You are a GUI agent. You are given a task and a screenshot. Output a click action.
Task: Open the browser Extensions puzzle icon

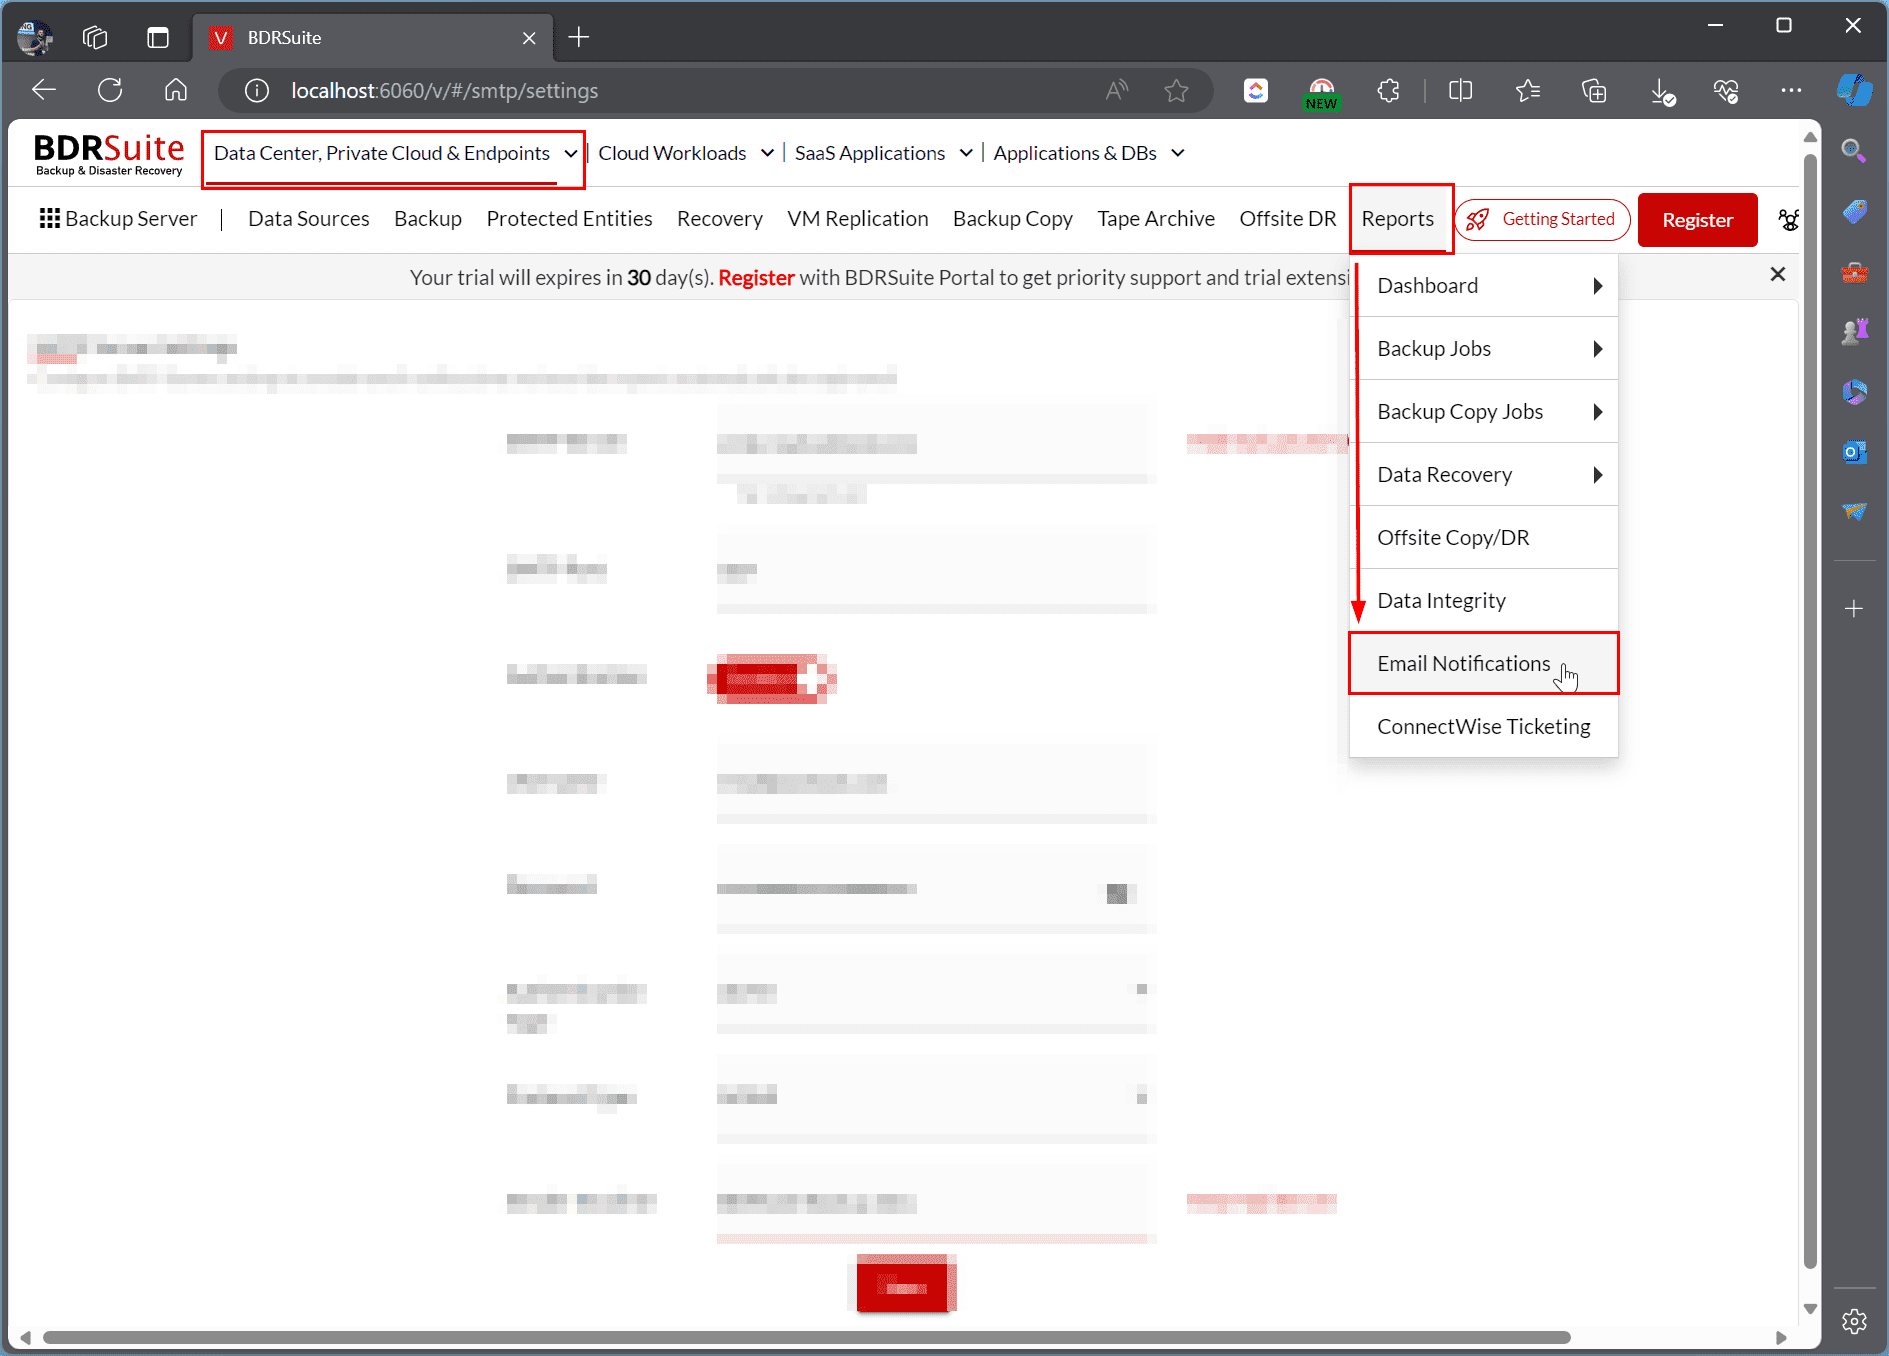pos(1388,91)
